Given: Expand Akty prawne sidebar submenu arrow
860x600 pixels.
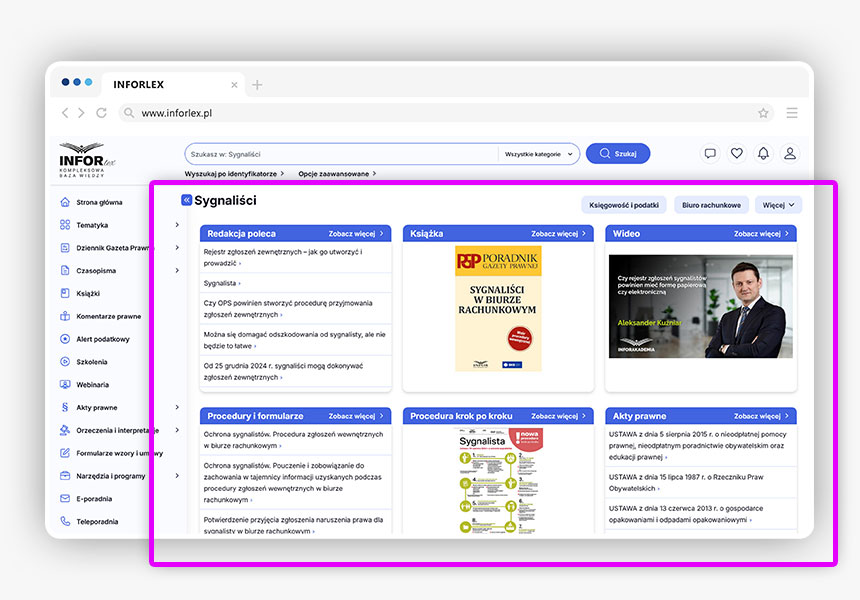Looking at the screenshot, I should pyautogui.click(x=177, y=408).
